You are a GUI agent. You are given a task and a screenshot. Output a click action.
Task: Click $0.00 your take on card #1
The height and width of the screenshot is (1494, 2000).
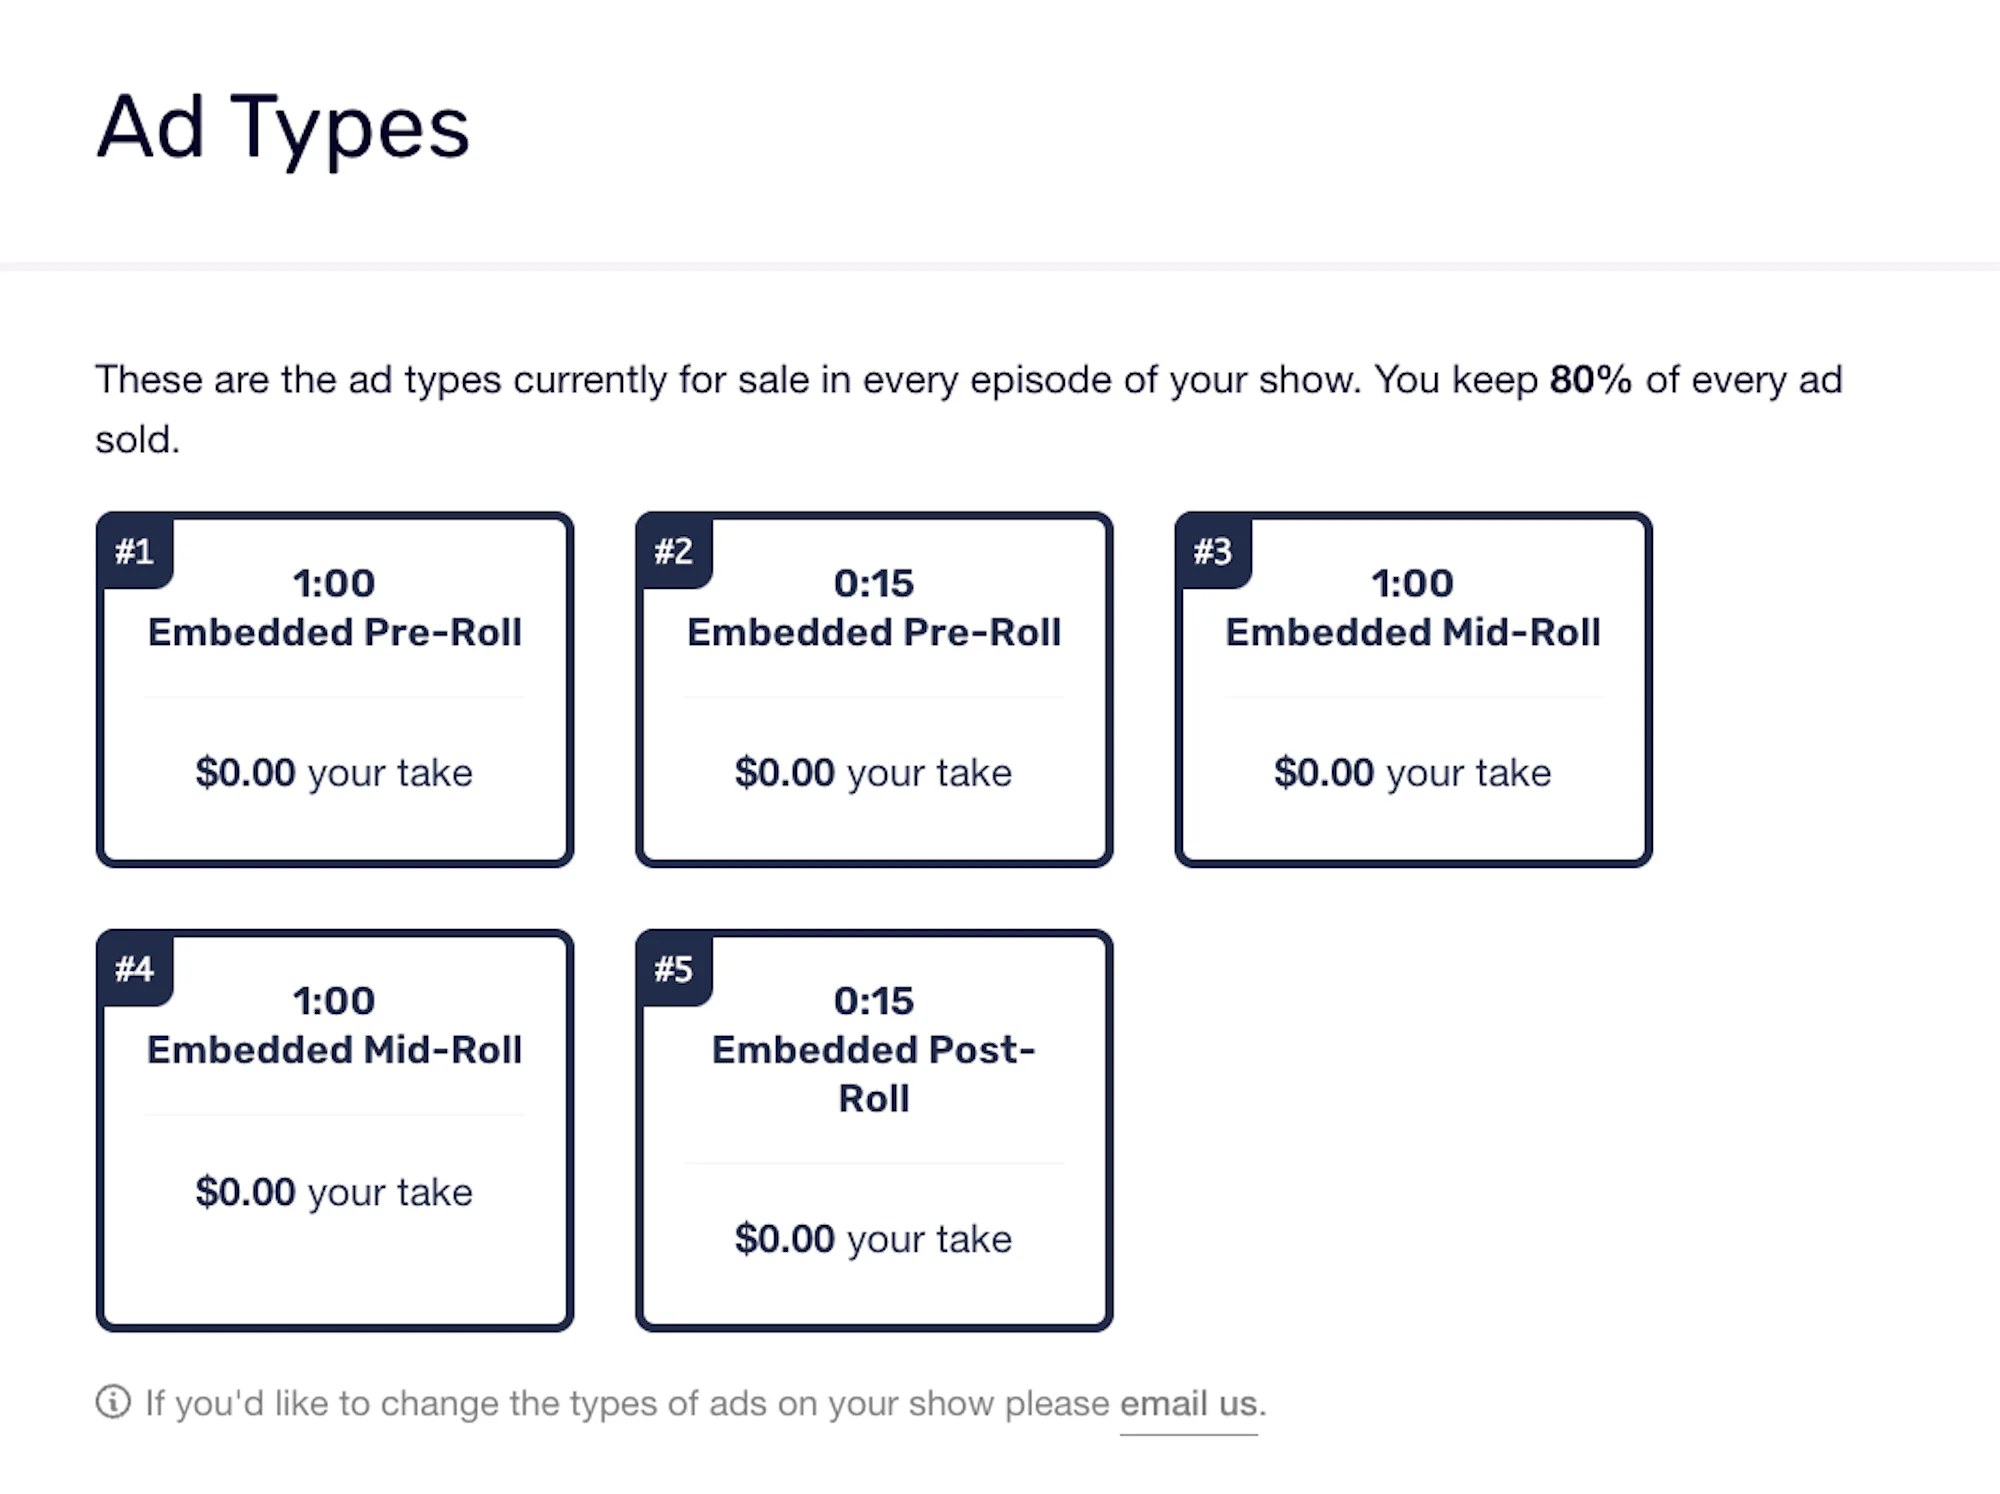[334, 773]
